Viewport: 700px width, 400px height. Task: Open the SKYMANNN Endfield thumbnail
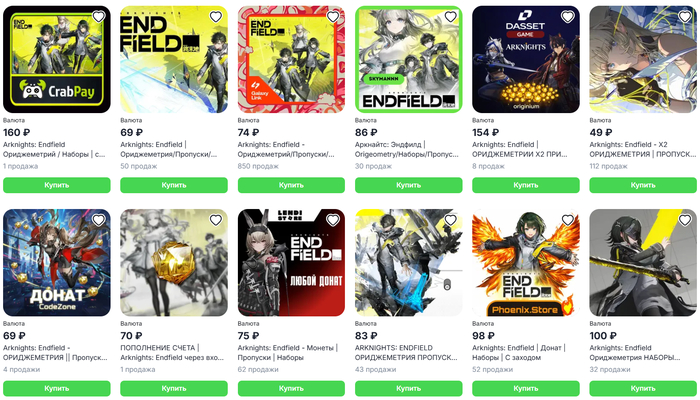click(x=408, y=59)
